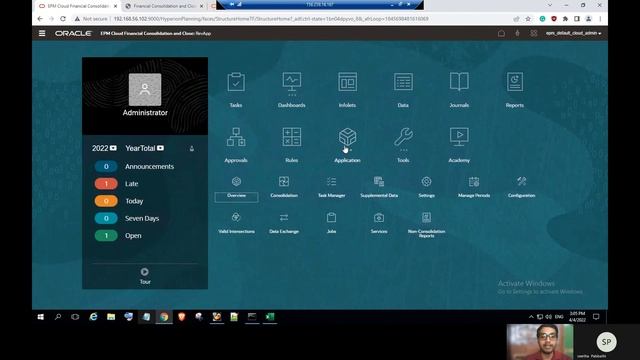
Task: Open Data Exchange sub-icon
Action: pos(284,218)
